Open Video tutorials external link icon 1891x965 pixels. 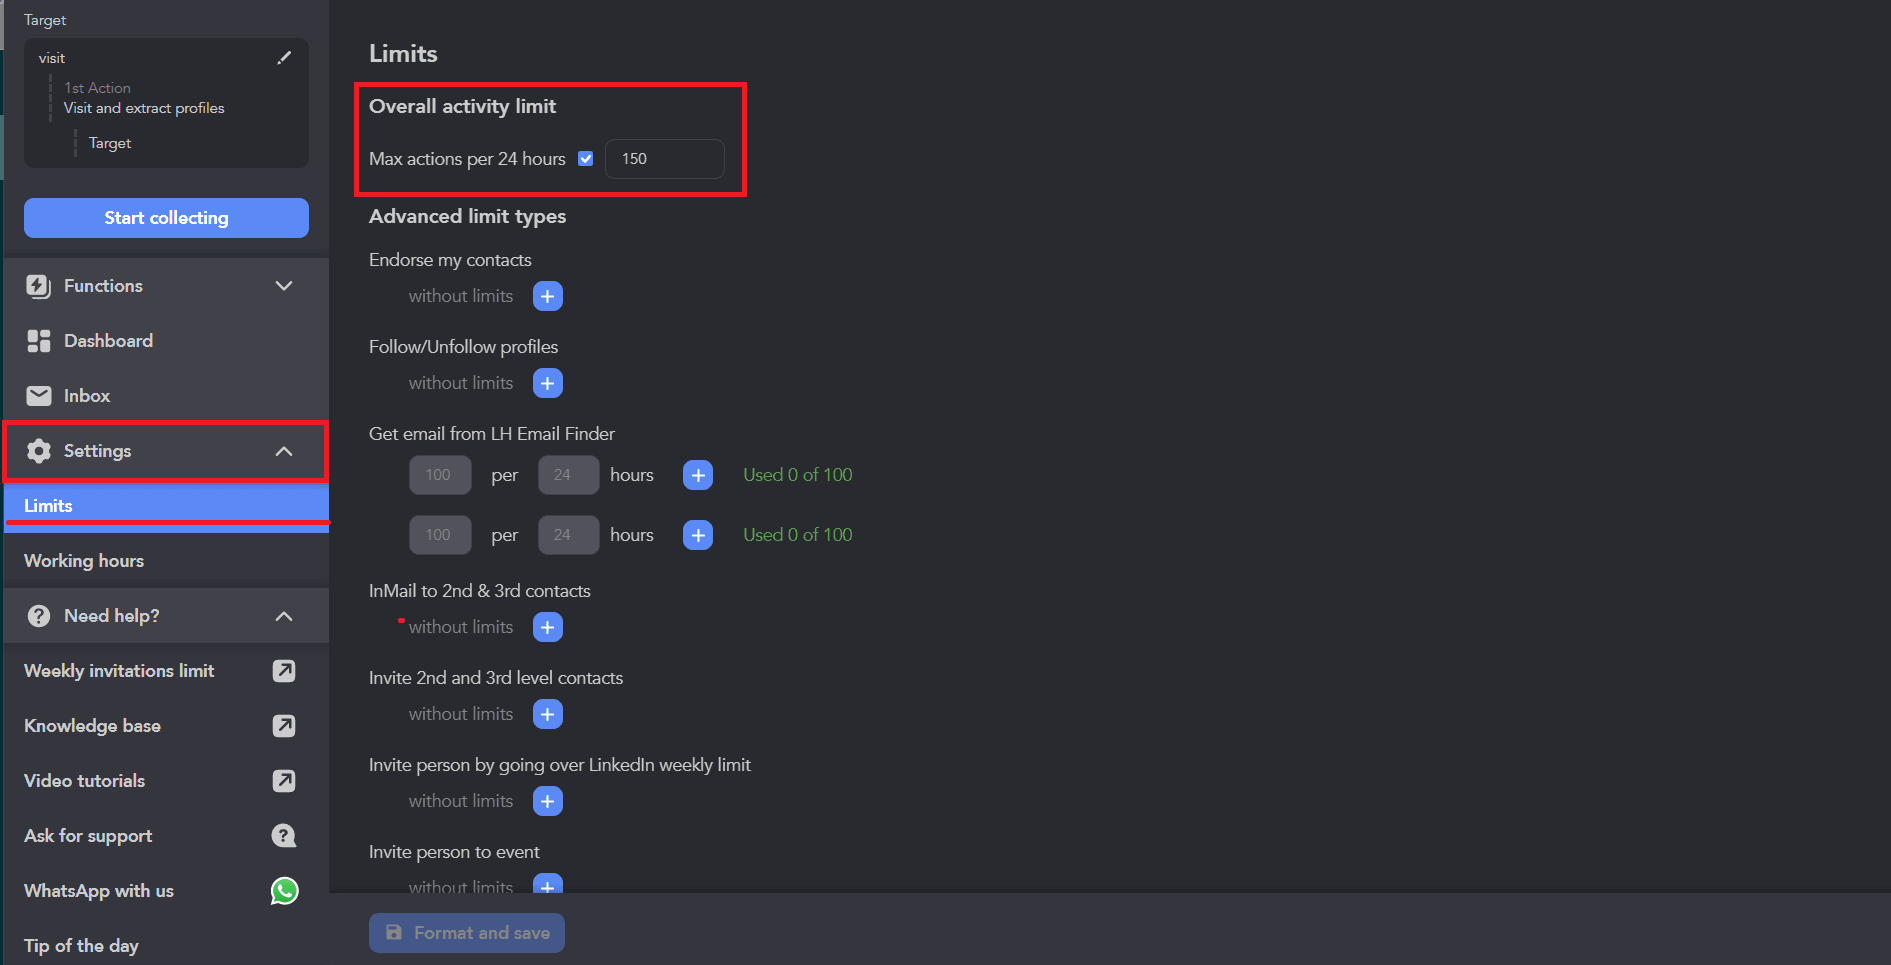click(x=284, y=781)
